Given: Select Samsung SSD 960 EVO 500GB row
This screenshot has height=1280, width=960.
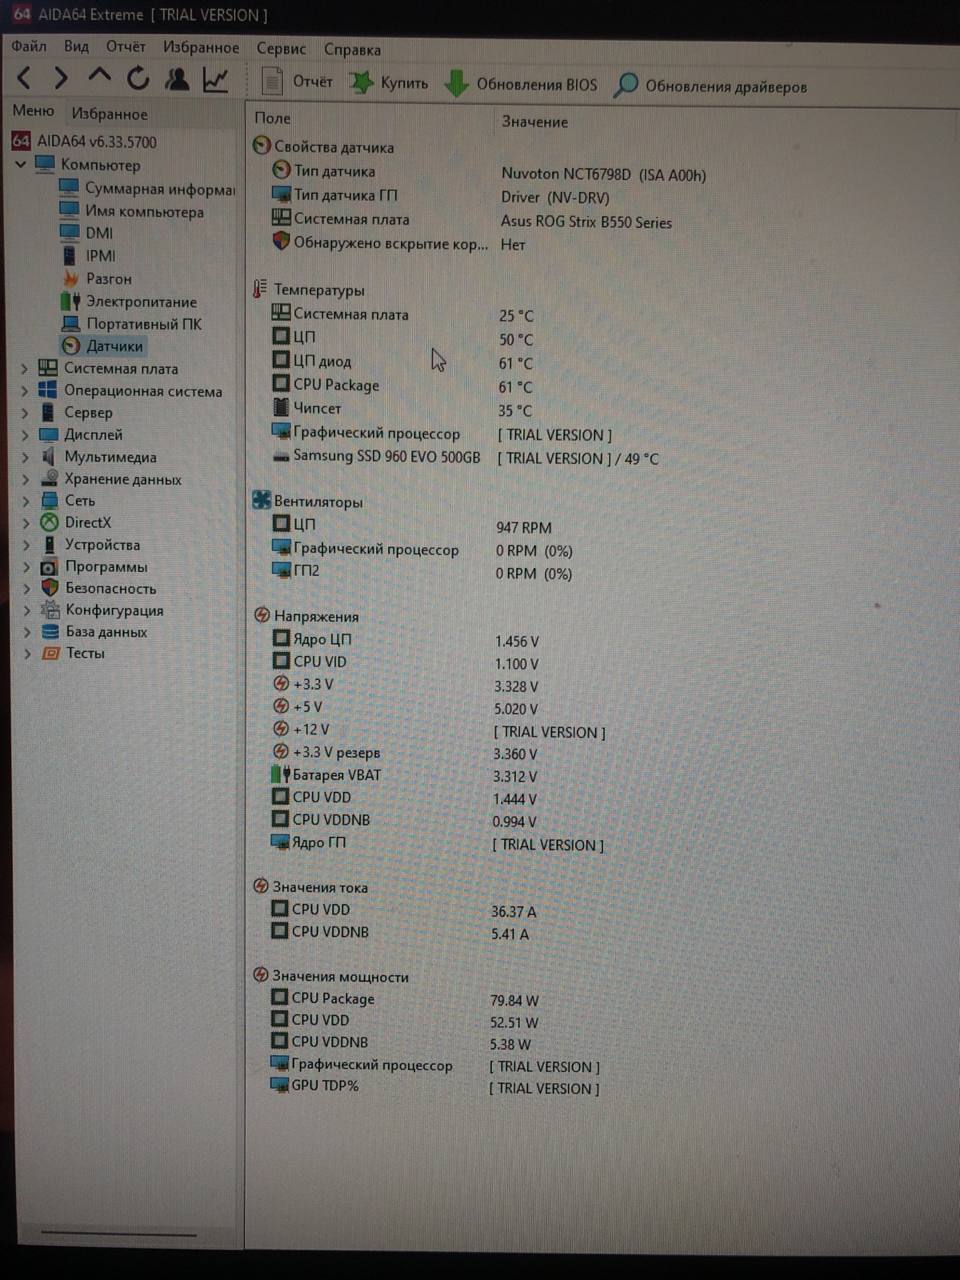Looking at the screenshot, I should (465, 457).
